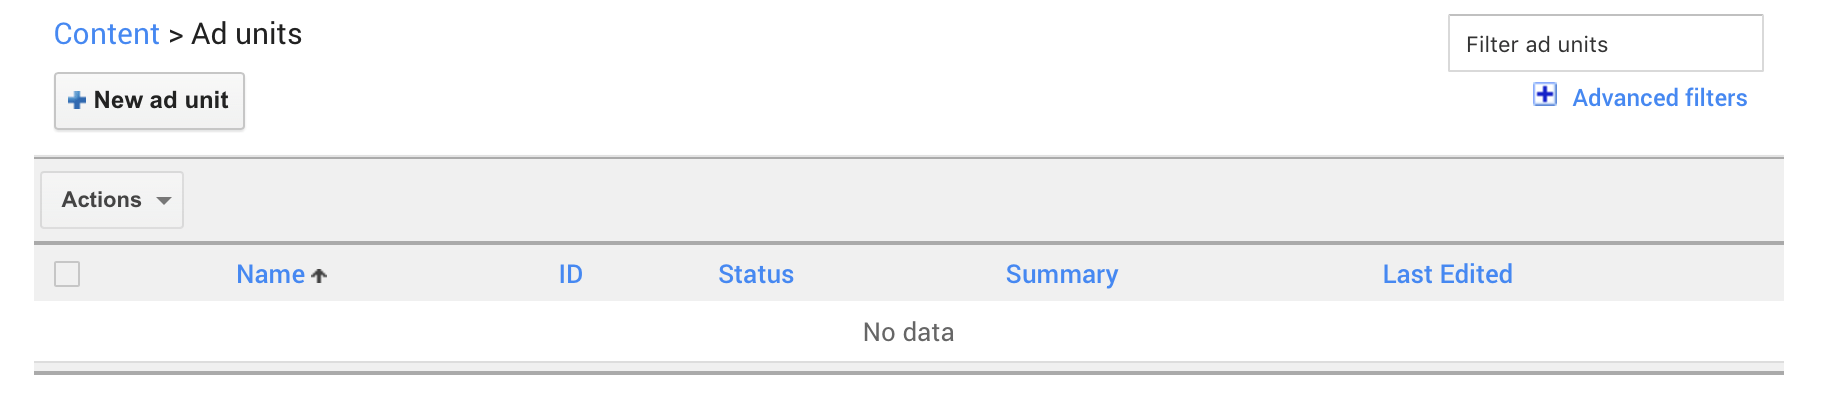The width and height of the screenshot is (1822, 398).
Task: Focus the Filter ad units search field
Action: (1605, 44)
